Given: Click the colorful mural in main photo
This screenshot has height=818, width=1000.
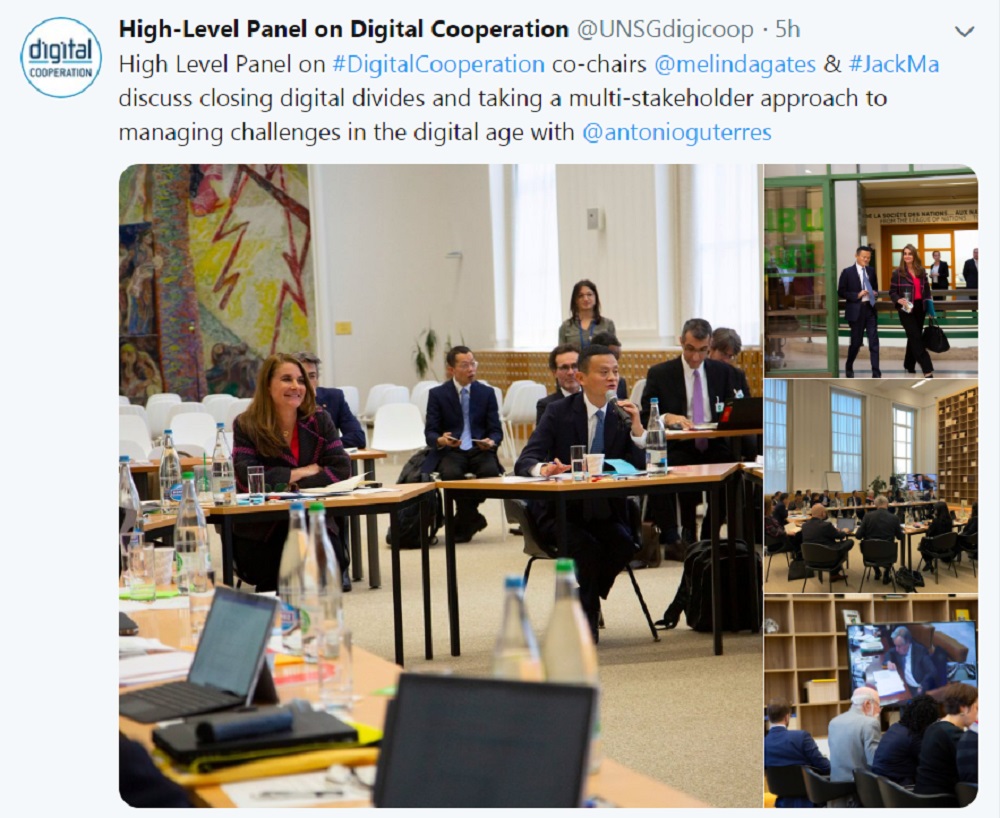Looking at the screenshot, I should pos(216,281).
